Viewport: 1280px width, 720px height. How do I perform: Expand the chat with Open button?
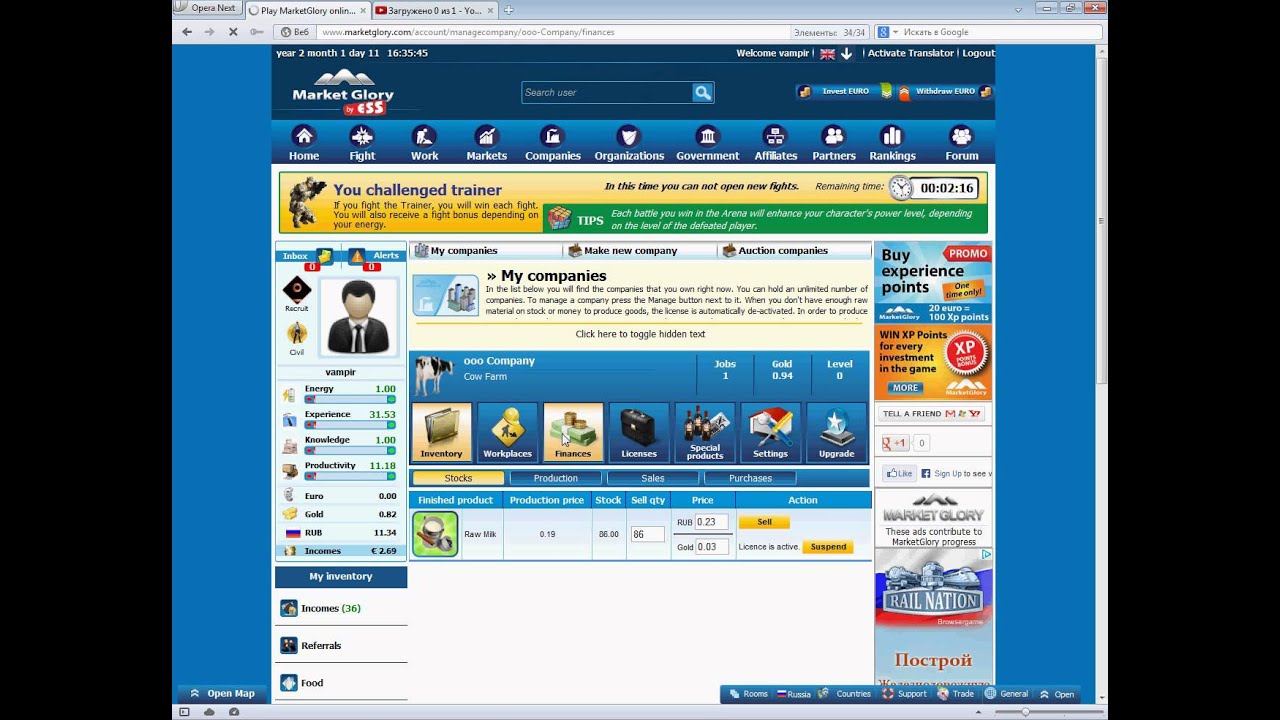point(1057,694)
